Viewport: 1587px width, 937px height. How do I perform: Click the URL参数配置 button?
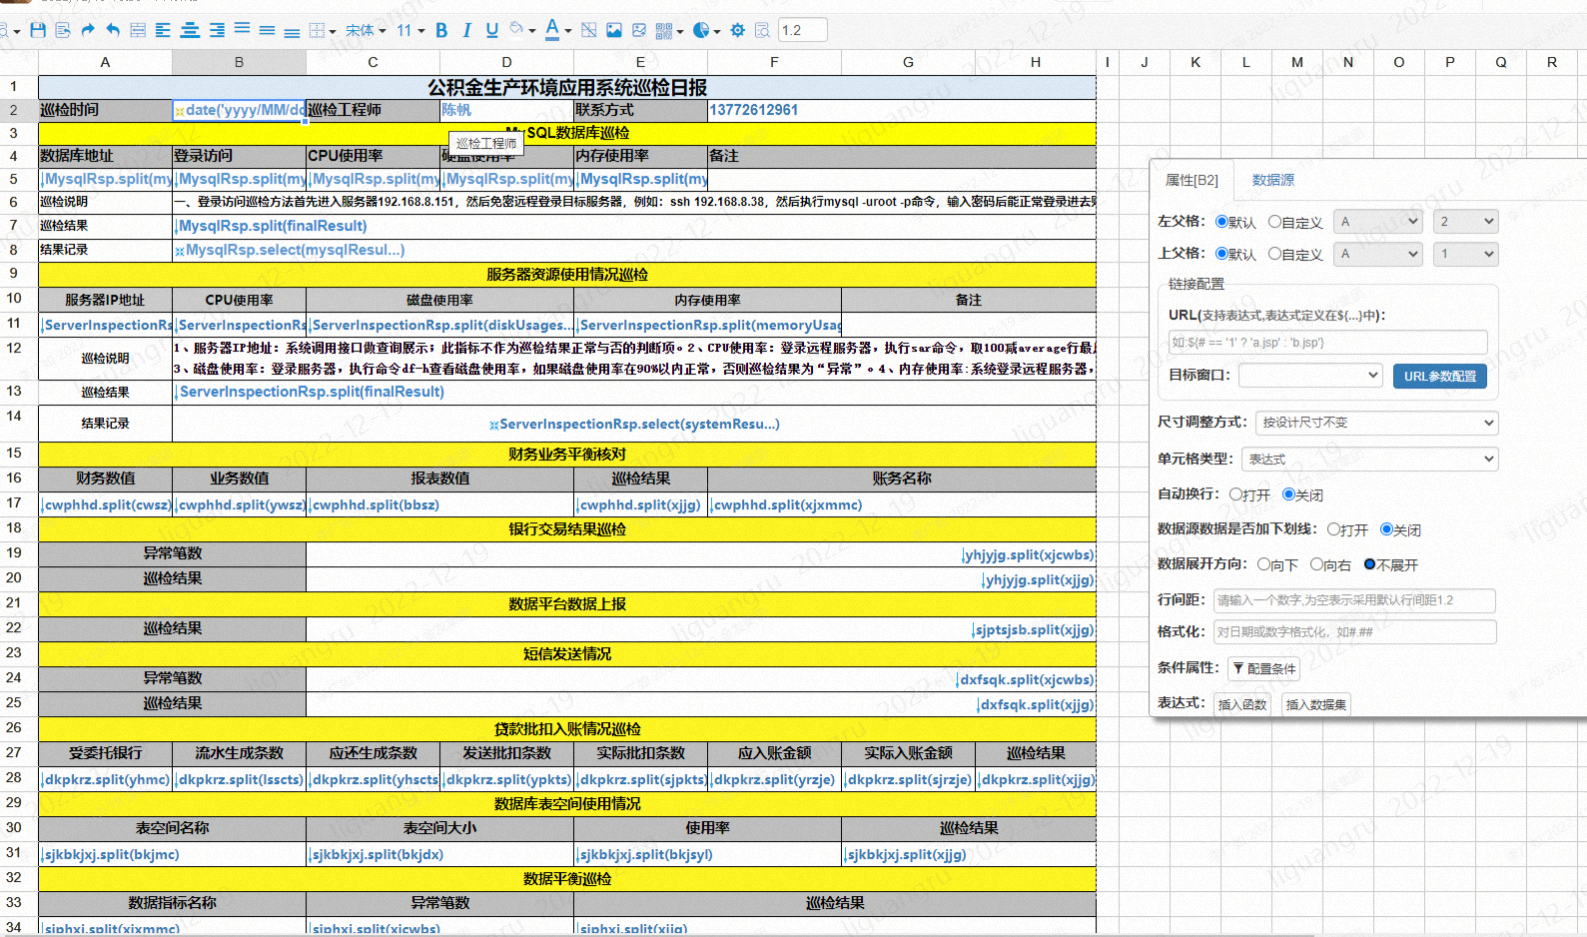coord(1440,376)
